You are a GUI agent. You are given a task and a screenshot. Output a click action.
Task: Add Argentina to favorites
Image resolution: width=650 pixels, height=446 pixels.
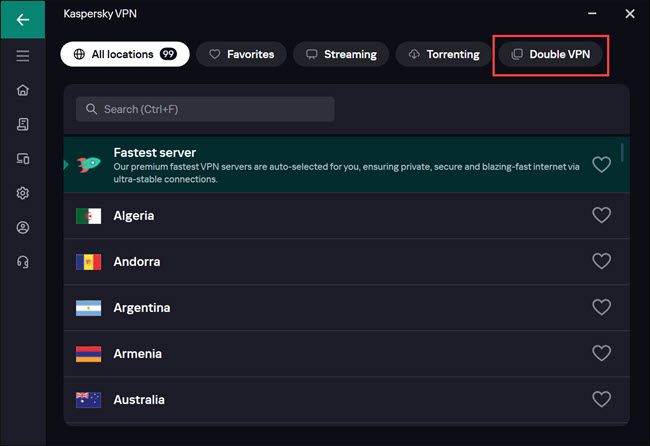601,308
